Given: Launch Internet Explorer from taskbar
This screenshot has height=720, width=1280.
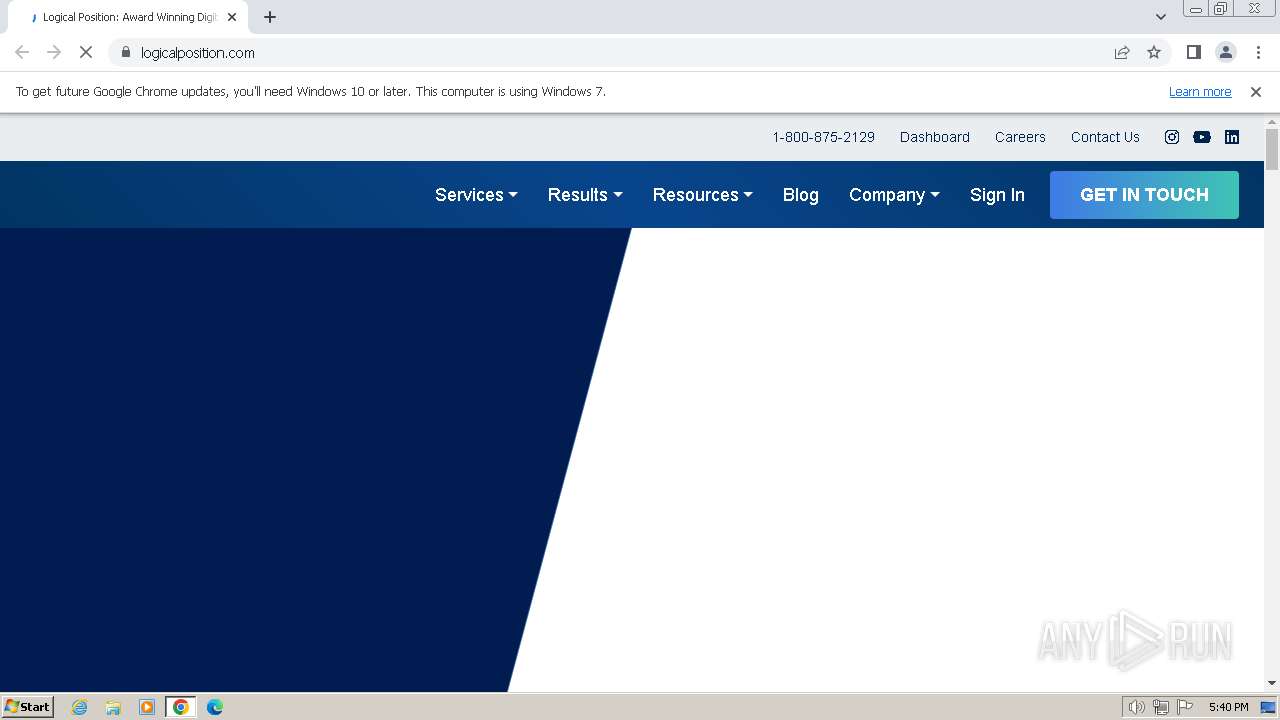Looking at the screenshot, I should [80, 707].
